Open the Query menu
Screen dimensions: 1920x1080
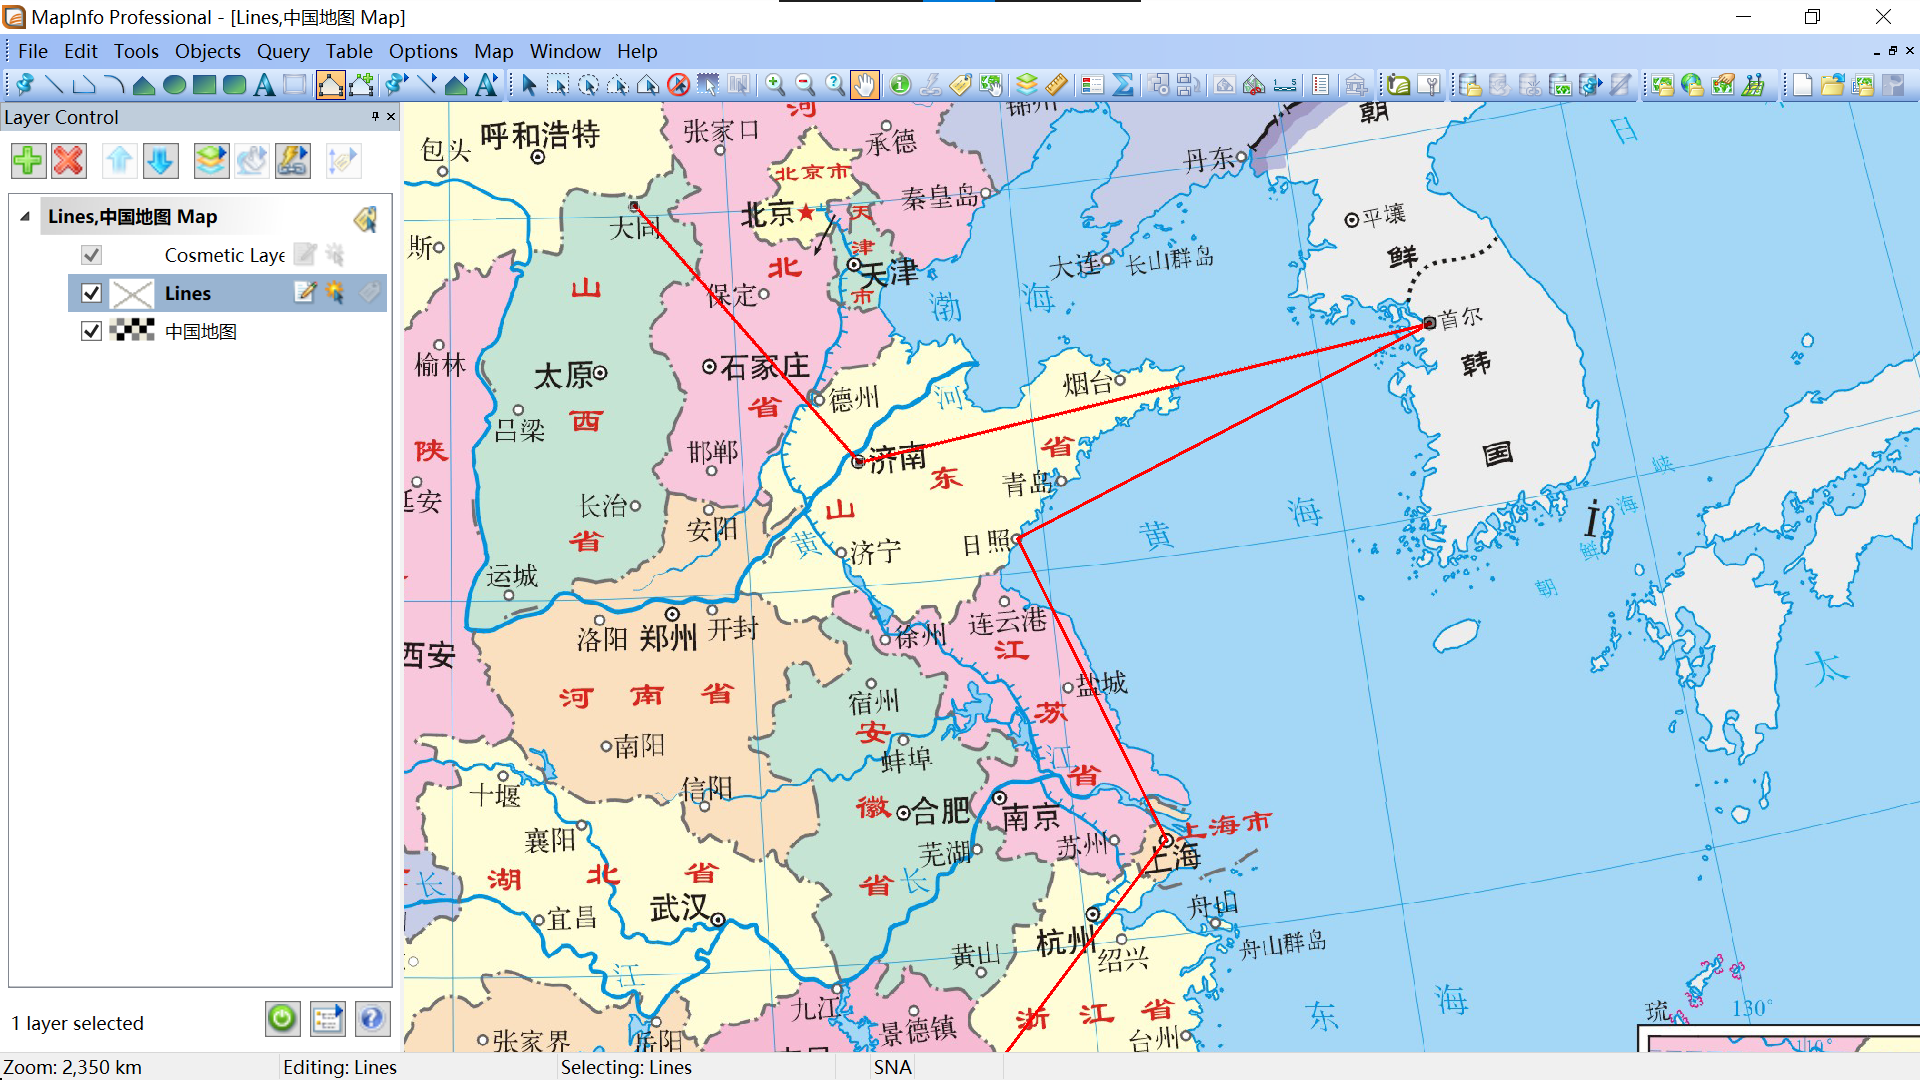click(x=282, y=51)
